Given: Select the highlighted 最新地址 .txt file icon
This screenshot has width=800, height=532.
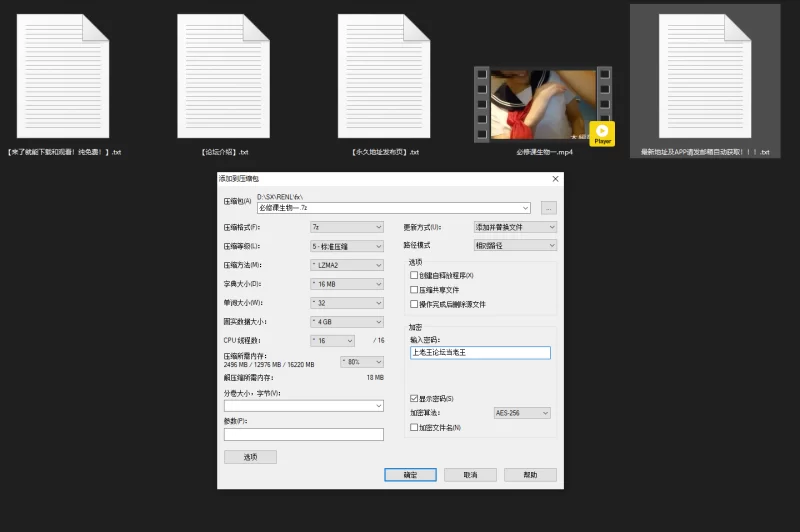Looking at the screenshot, I should [x=705, y=75].
